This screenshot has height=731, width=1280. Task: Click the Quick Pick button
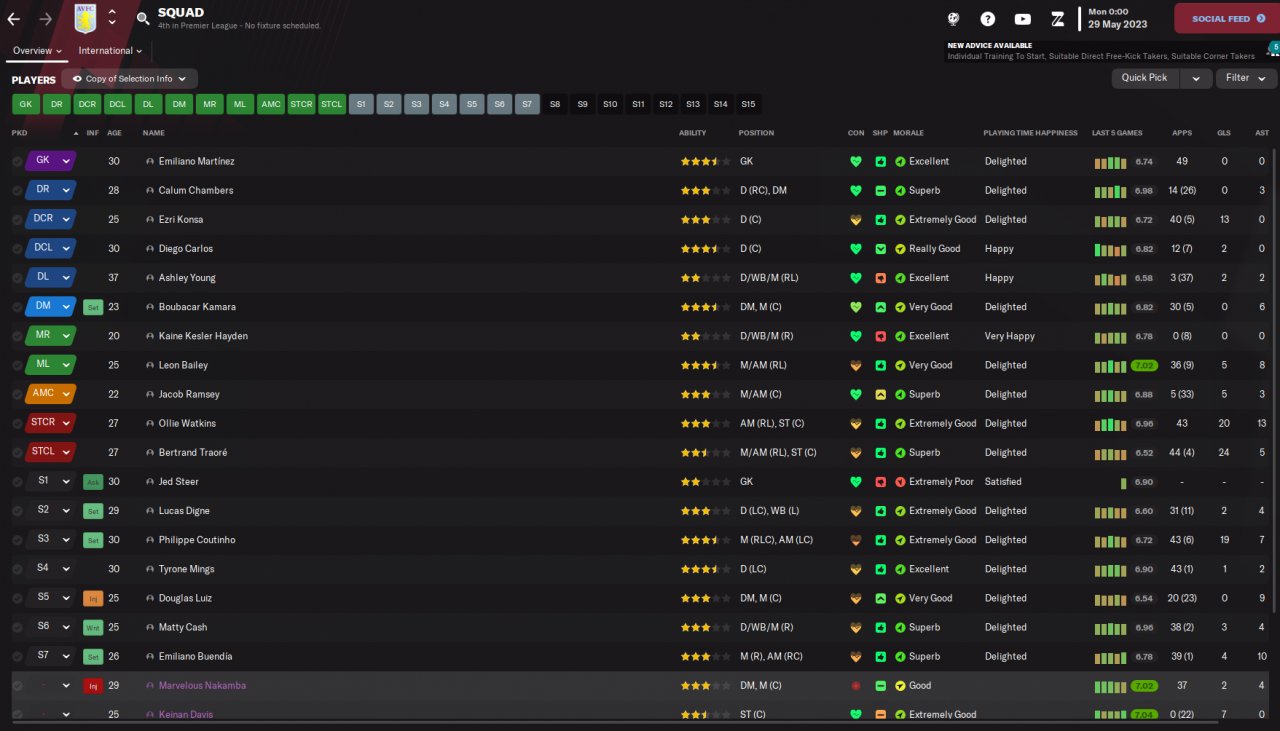(x=1145, y=78)
